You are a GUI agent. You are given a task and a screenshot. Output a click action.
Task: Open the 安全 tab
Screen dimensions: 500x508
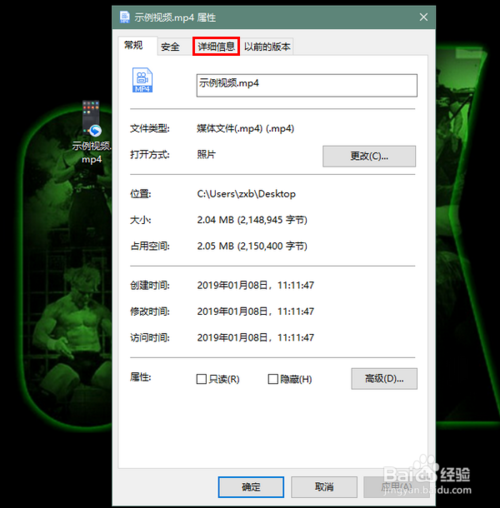[170, 47]
